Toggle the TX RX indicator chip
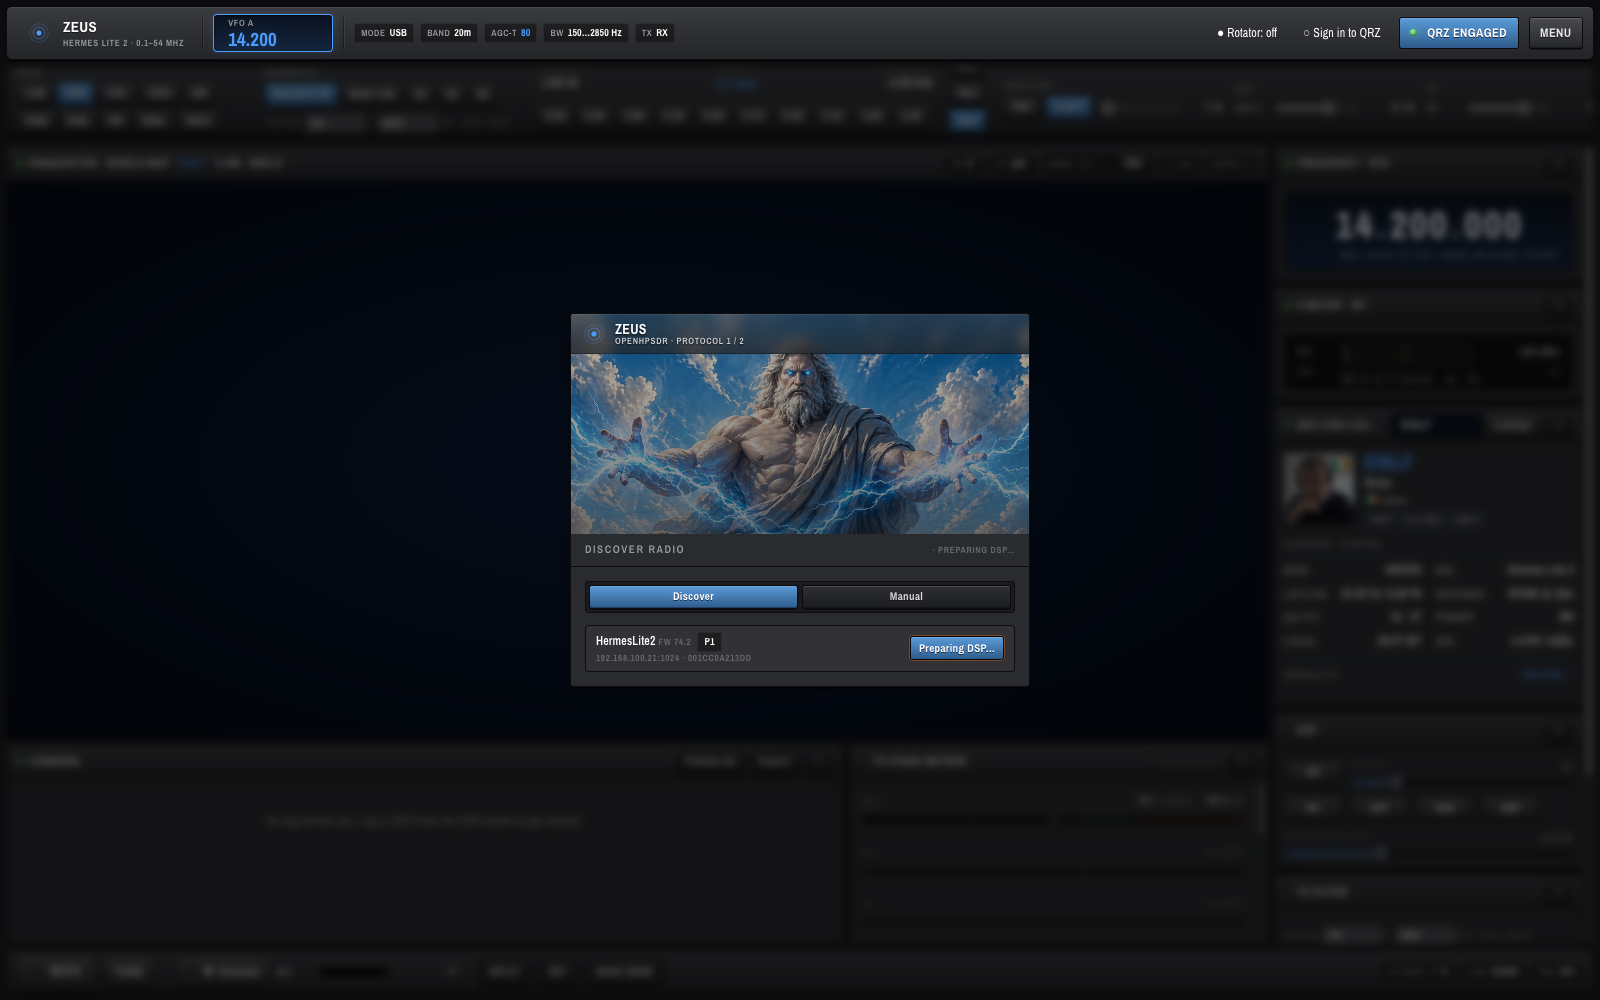Screen dimensions: 1600x1000 (655, 33)
